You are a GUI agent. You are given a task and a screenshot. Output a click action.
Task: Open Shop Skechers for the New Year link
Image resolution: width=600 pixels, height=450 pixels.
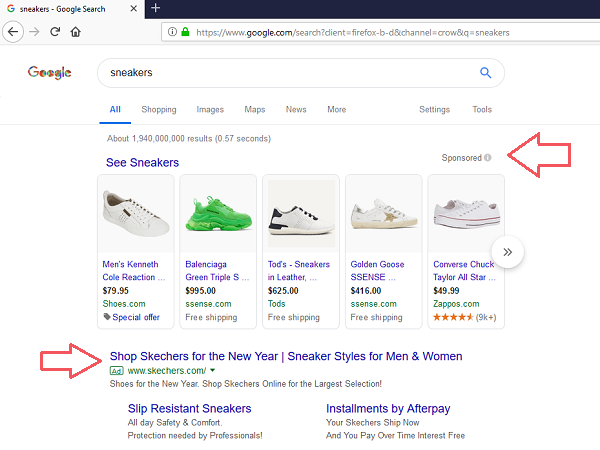point(286,356)
